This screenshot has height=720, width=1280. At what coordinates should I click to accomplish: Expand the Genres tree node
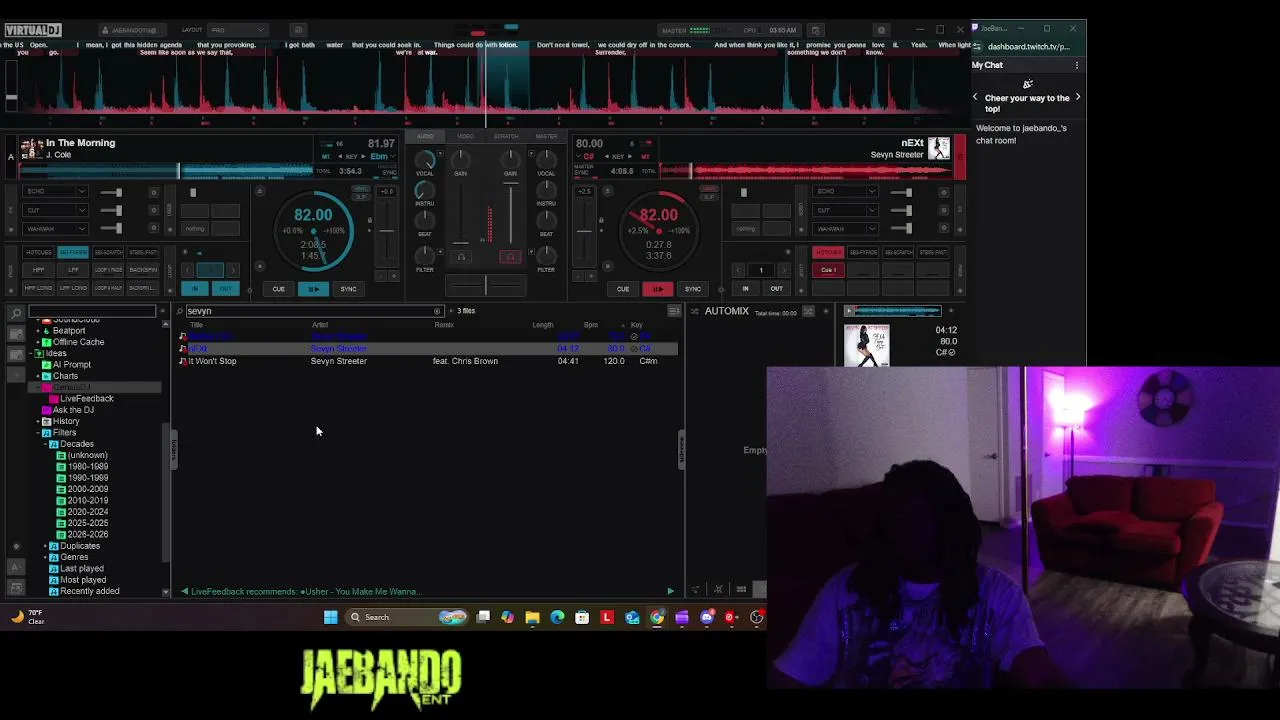coord(46,557)
